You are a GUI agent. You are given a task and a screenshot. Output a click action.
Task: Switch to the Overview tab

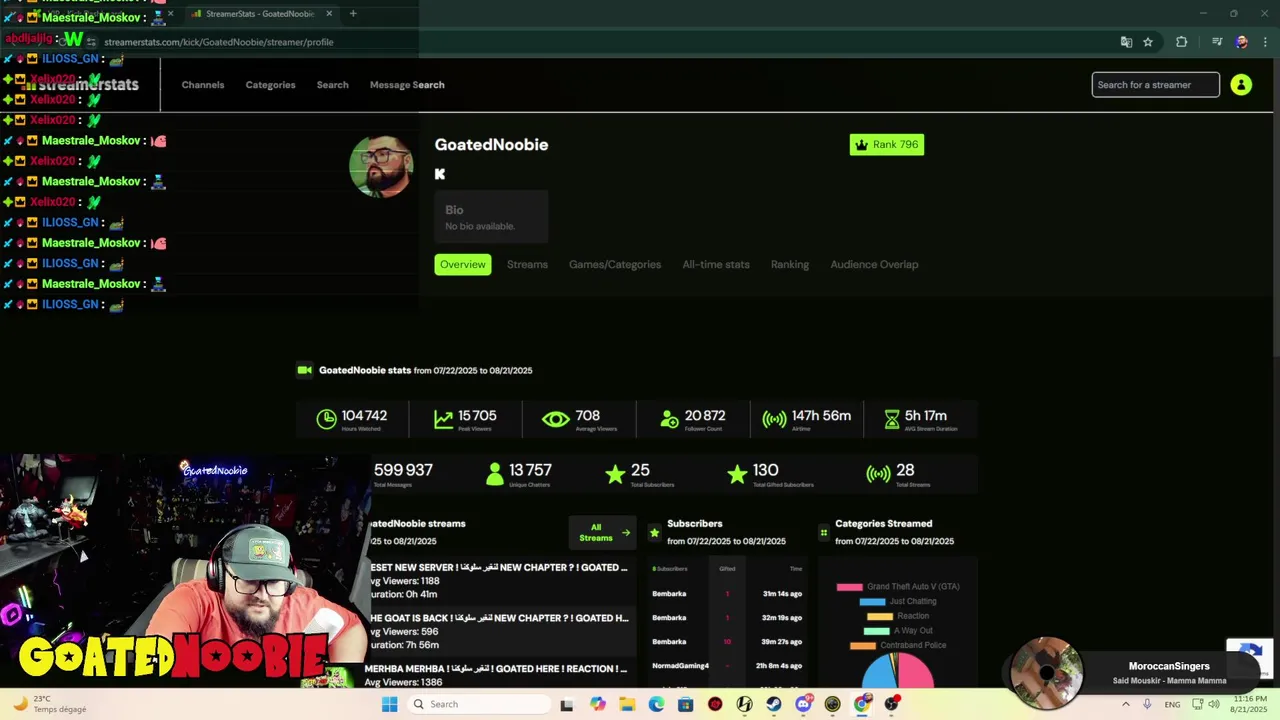(x=463, y=265)
